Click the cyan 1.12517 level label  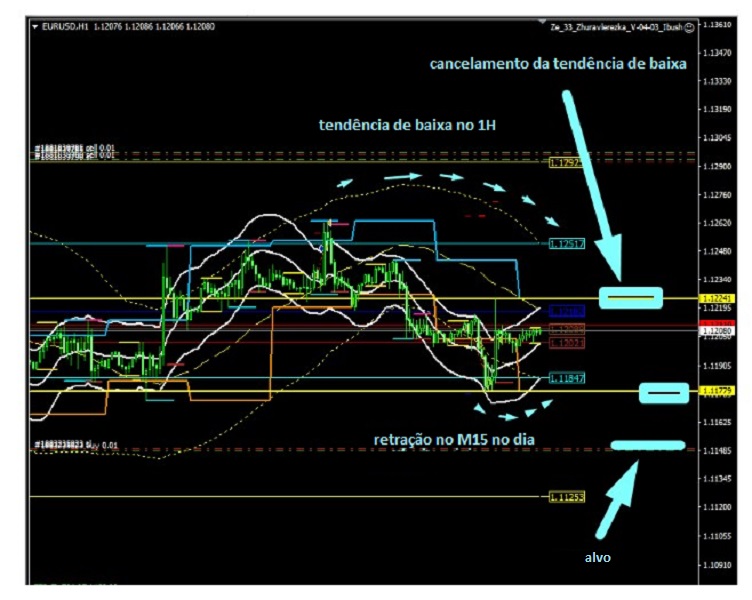click(567, 243)
